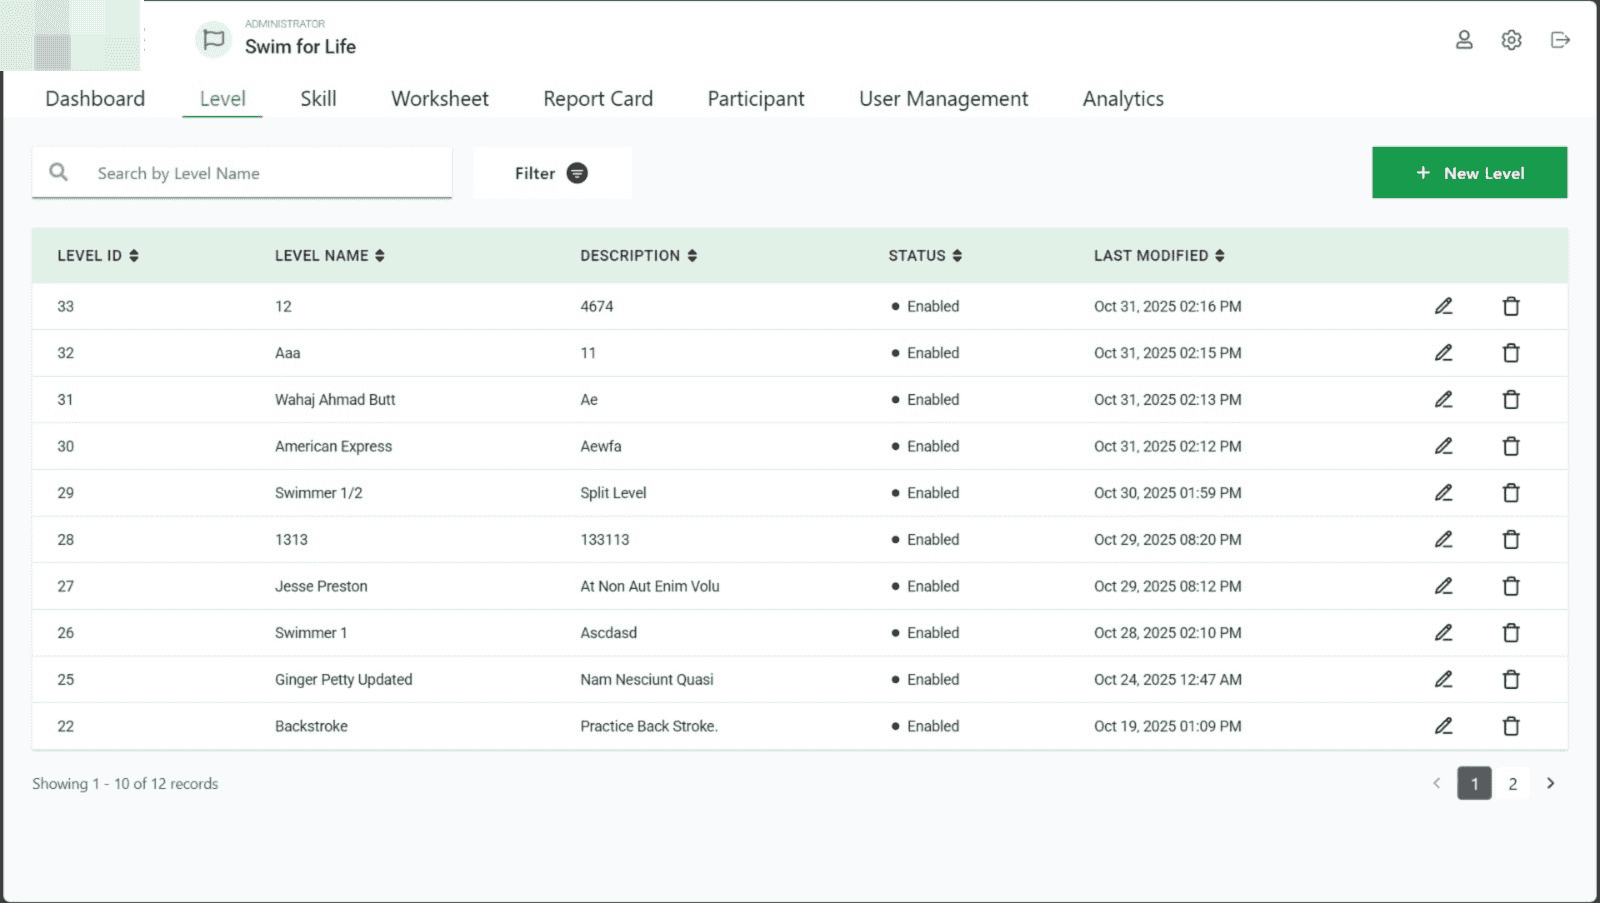Click the edit pencil for Jesse Preston
The image size is (1600, 903).
tap(1443, 586)
